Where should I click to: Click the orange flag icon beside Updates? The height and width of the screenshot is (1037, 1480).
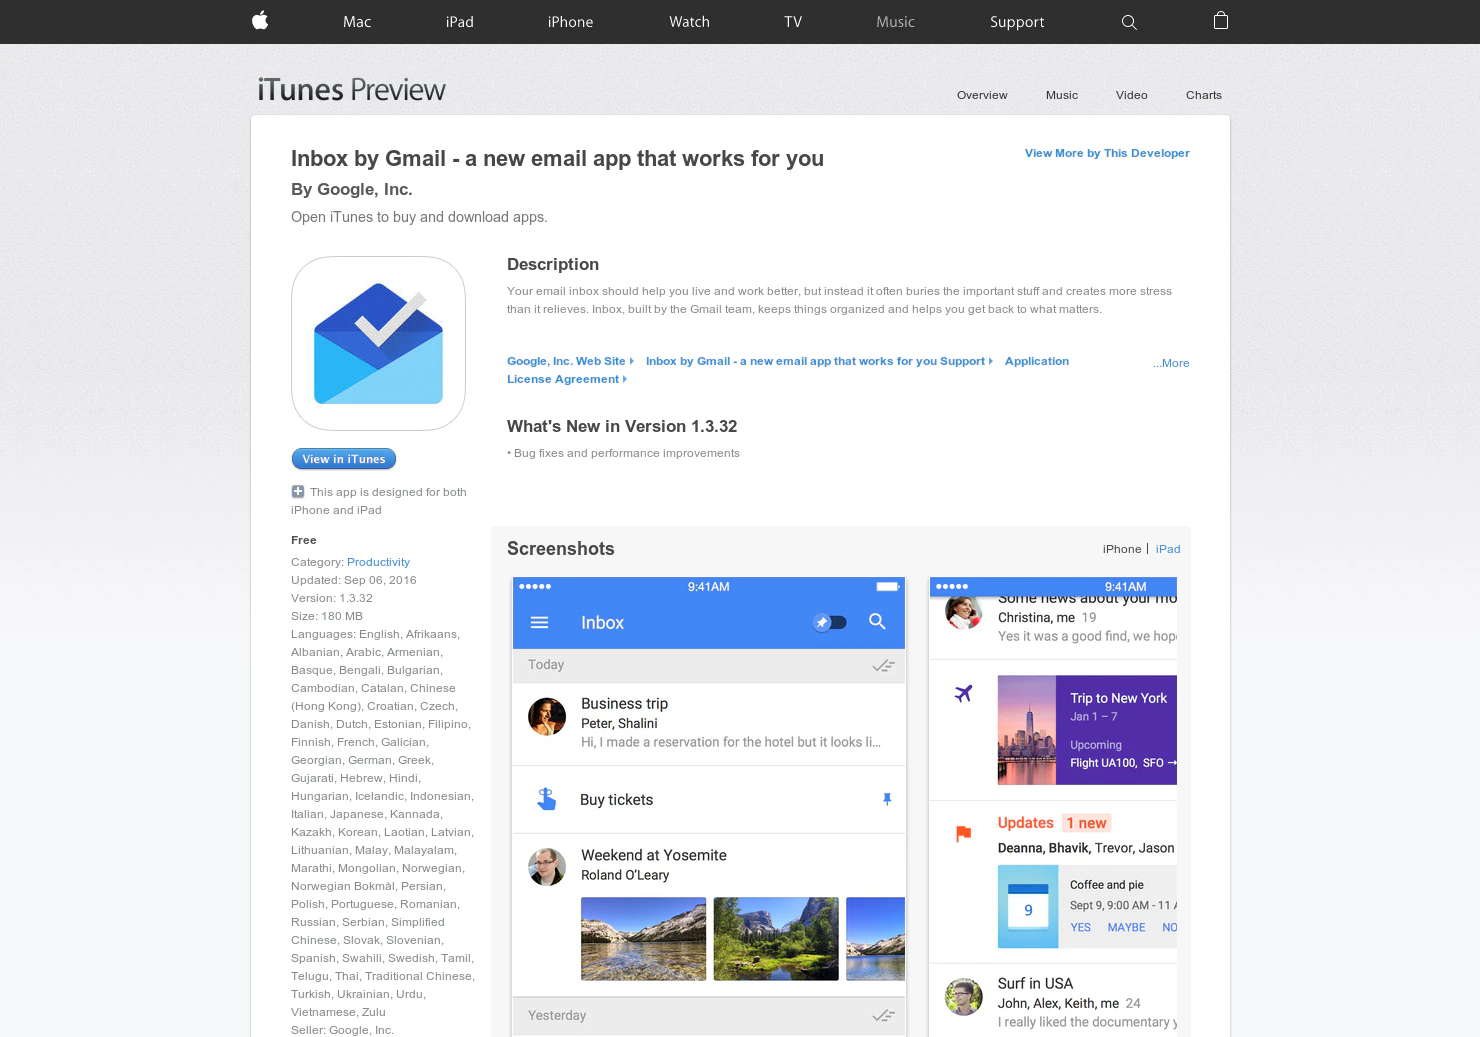point(963,833)
